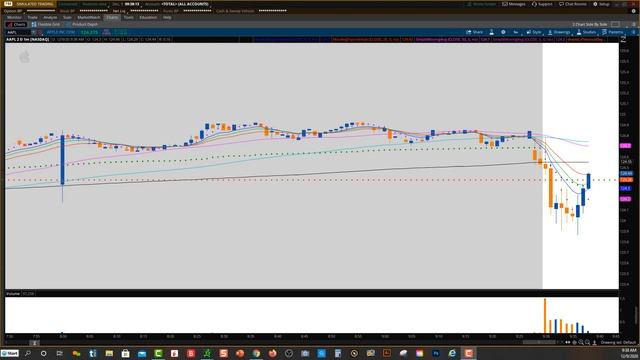Switch to the Analyze tab
Image resolution: width=640 pixels, height=360 pixels.
[x=50, y=18]
